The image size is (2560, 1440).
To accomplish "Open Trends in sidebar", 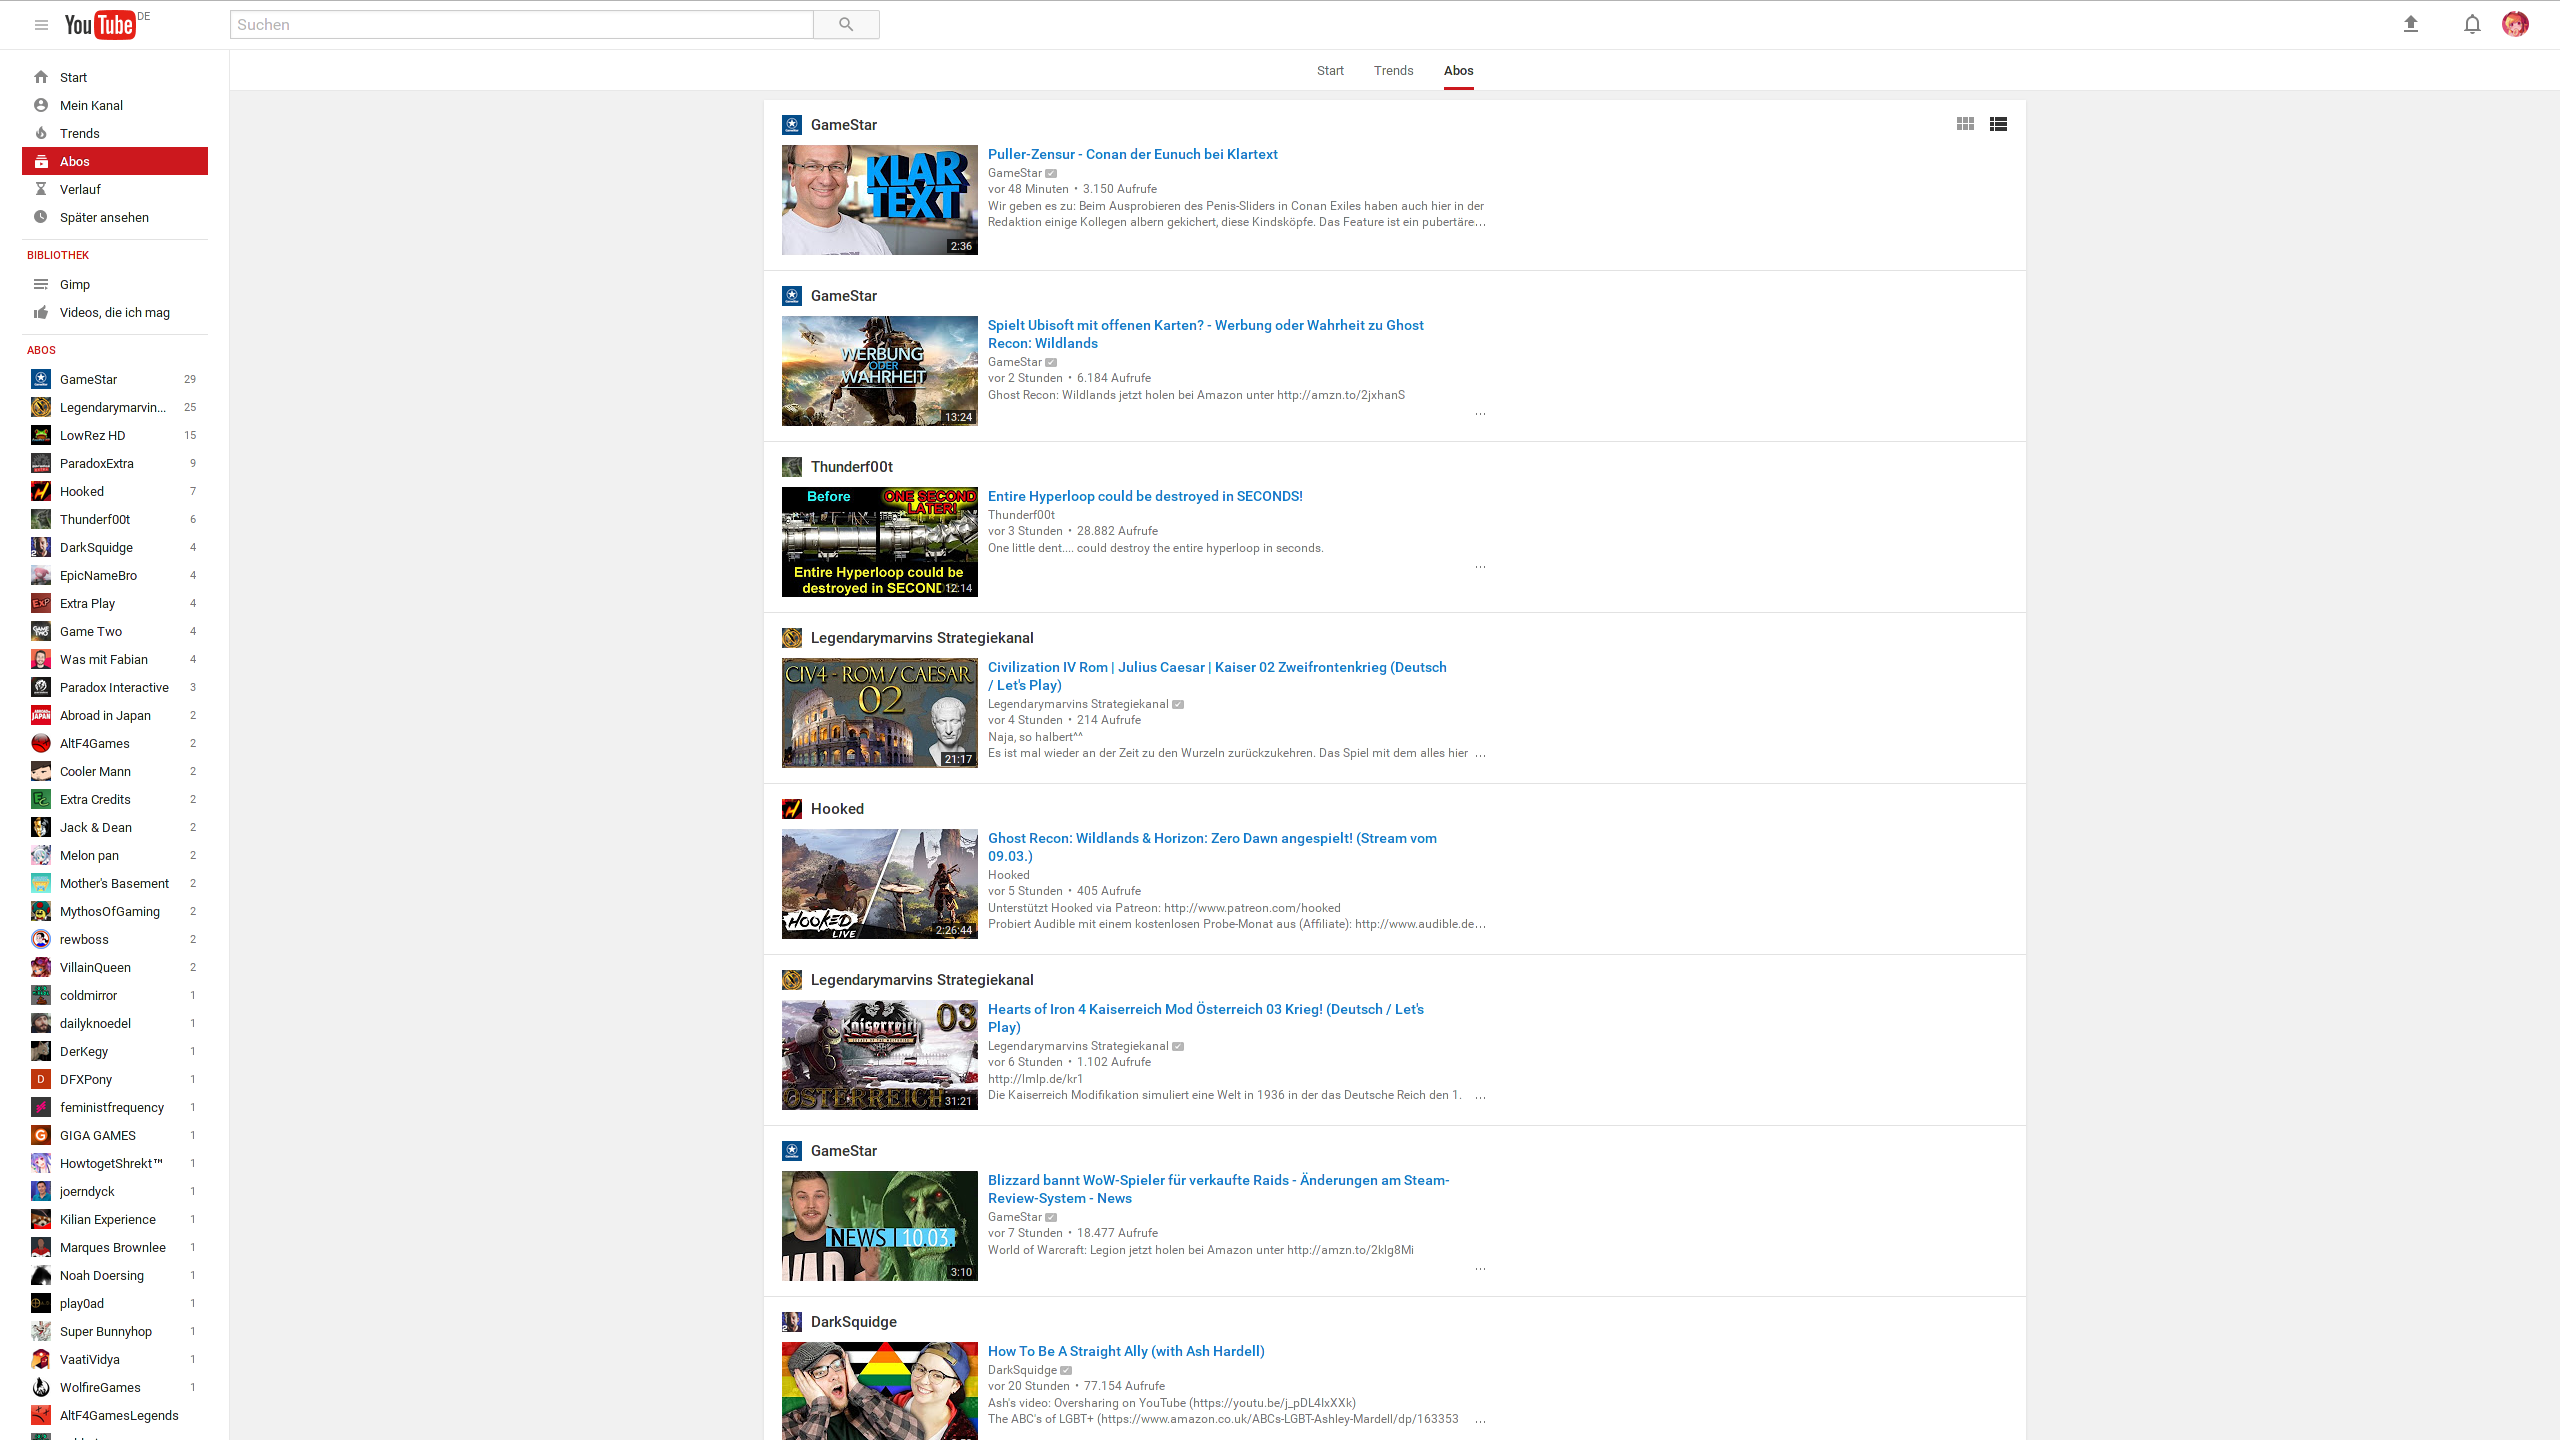I will point(115,133).
